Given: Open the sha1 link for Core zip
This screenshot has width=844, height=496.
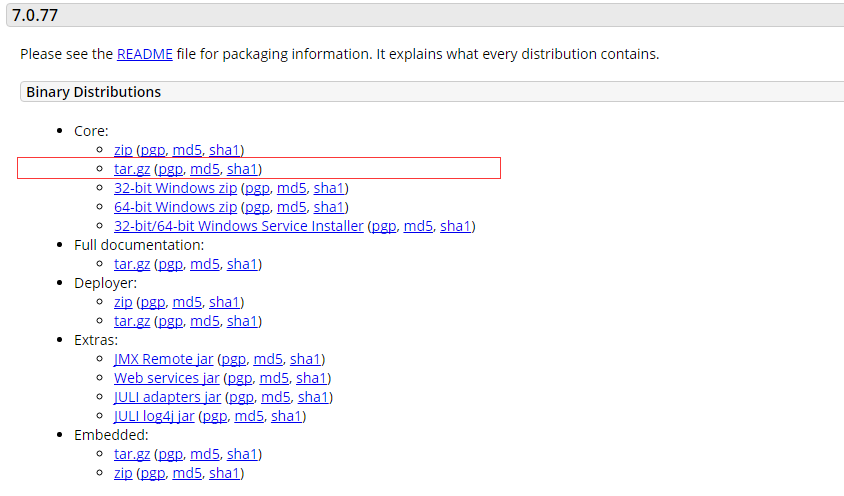Looking at the screenshot, I should [x=224, y=150].
